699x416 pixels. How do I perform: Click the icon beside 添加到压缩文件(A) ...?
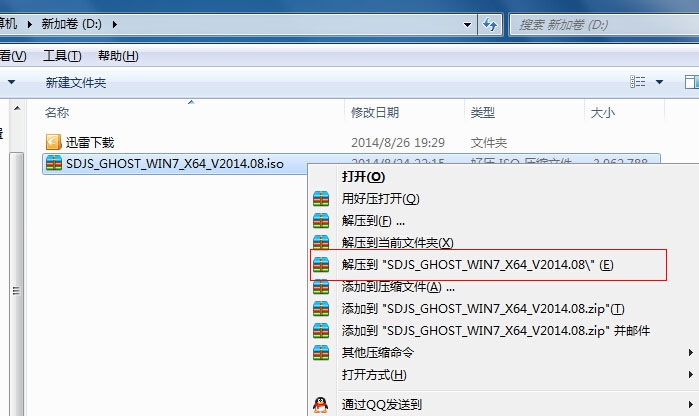click(x=321, y=286)
